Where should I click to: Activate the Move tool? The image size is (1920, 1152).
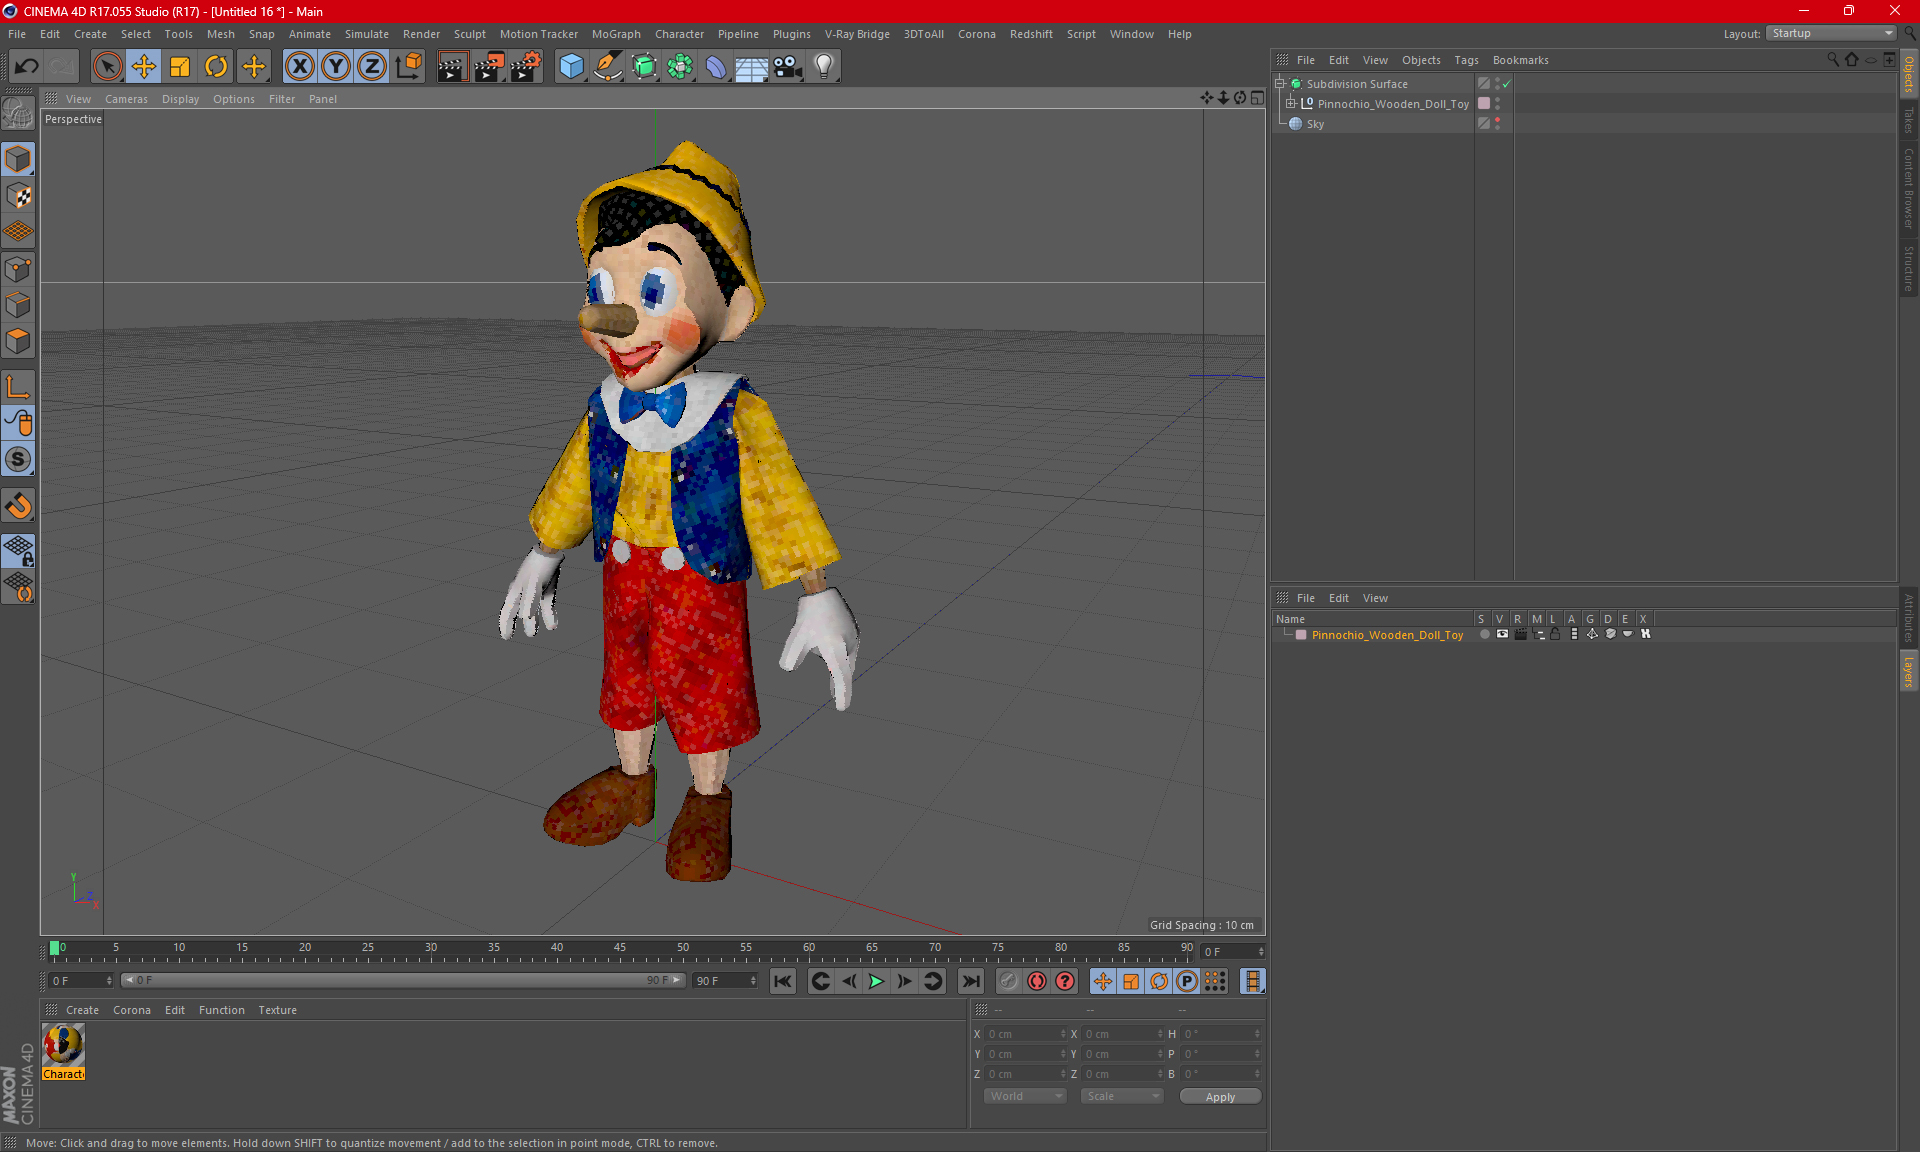(144, 67)
